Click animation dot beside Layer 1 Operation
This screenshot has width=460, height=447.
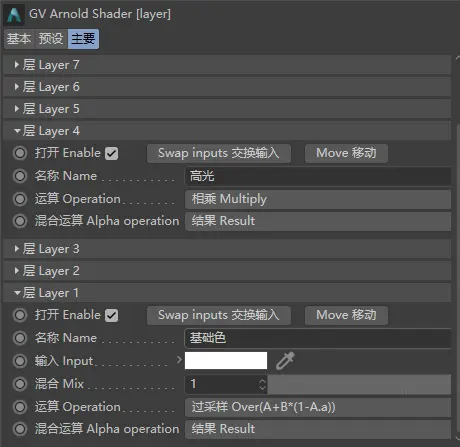click(20, 407)
